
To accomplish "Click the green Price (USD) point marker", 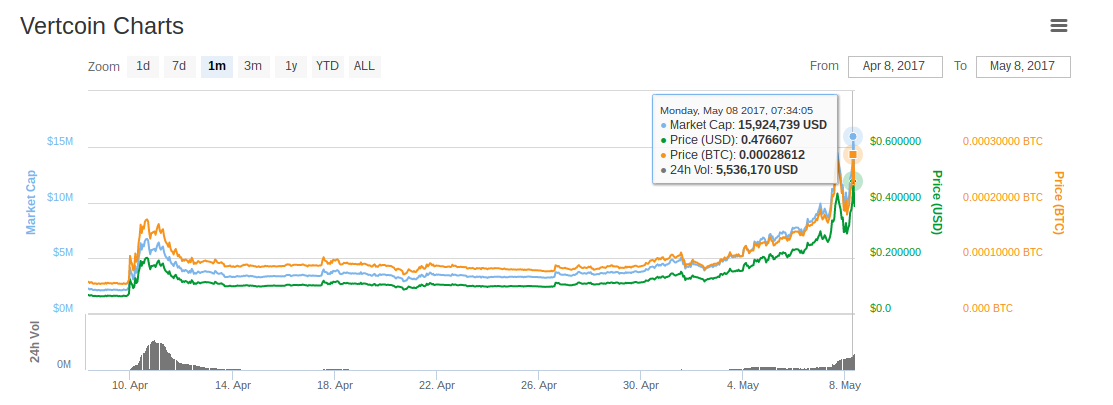I will click(853, 182).
